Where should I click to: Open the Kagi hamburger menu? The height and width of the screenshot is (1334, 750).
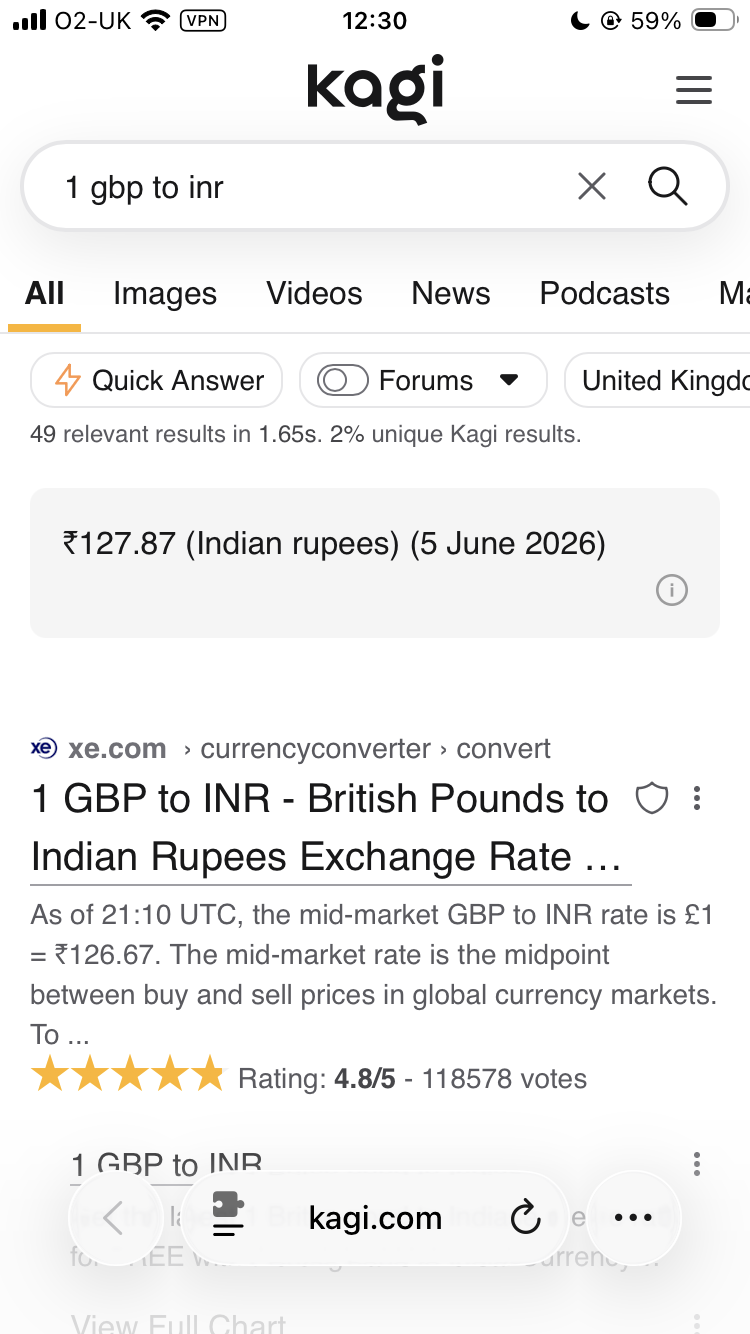pos(693,90)
